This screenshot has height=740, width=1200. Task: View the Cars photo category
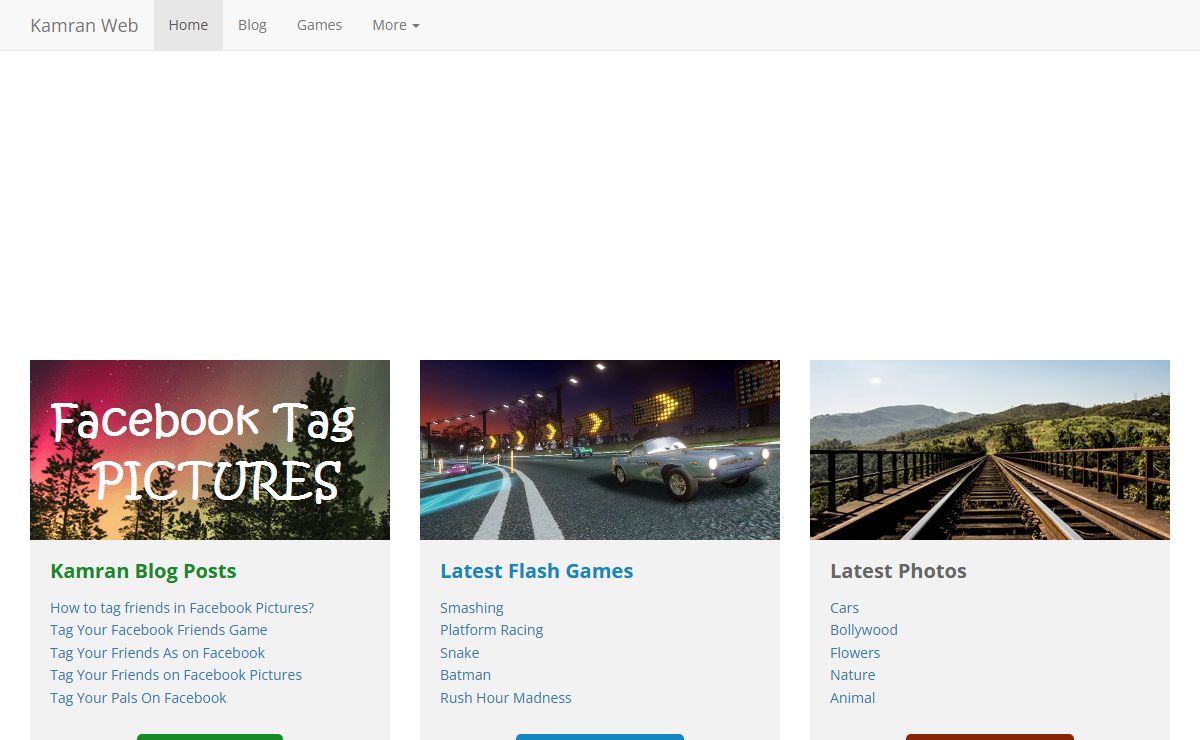point(845,608)
